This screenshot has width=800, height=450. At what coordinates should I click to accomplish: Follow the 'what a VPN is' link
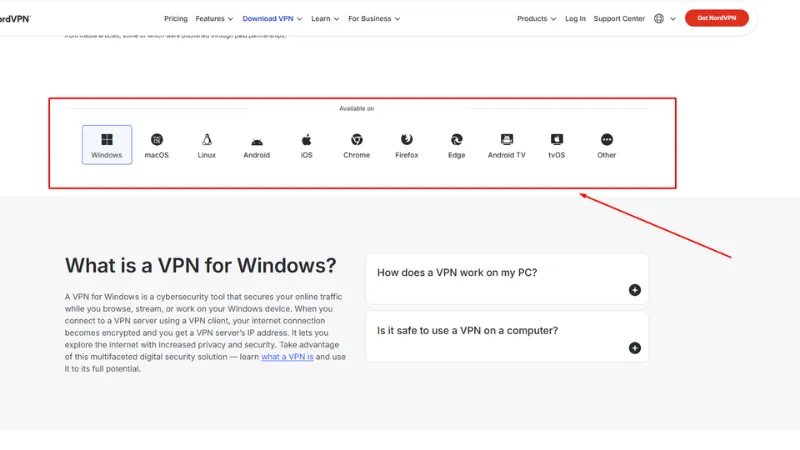click(x=287, y=357)
